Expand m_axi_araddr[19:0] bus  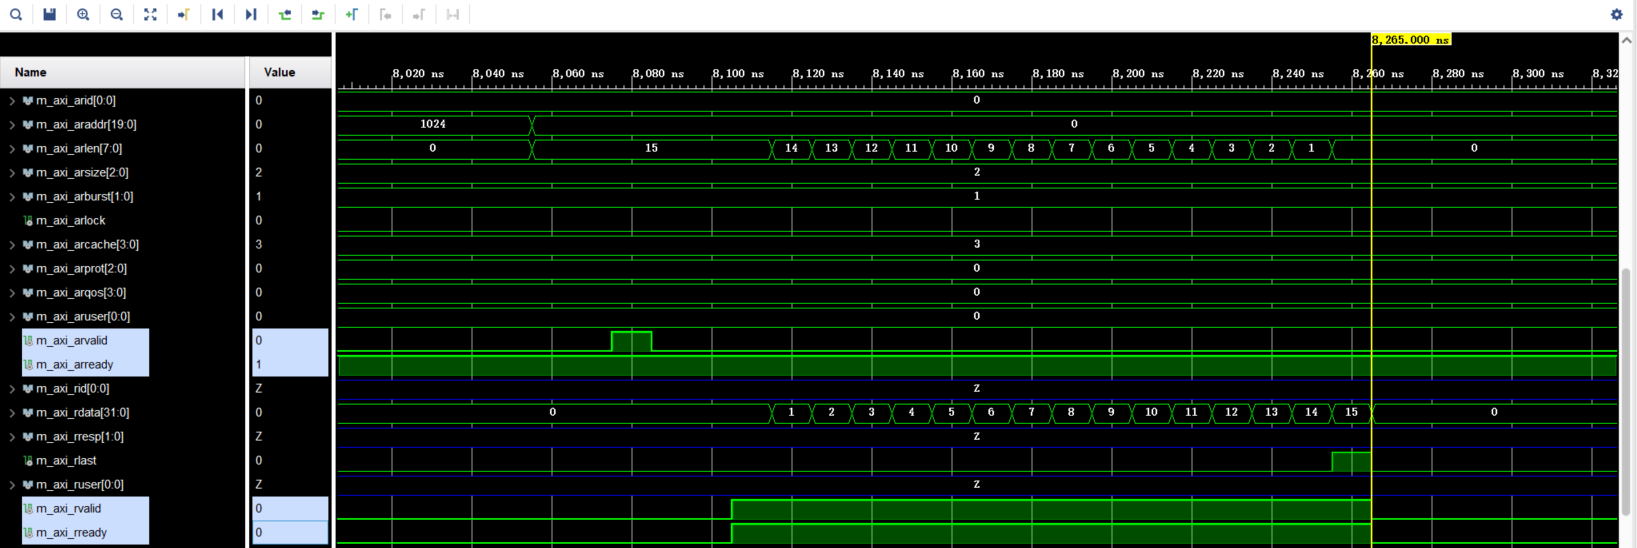tap(12, 125)
